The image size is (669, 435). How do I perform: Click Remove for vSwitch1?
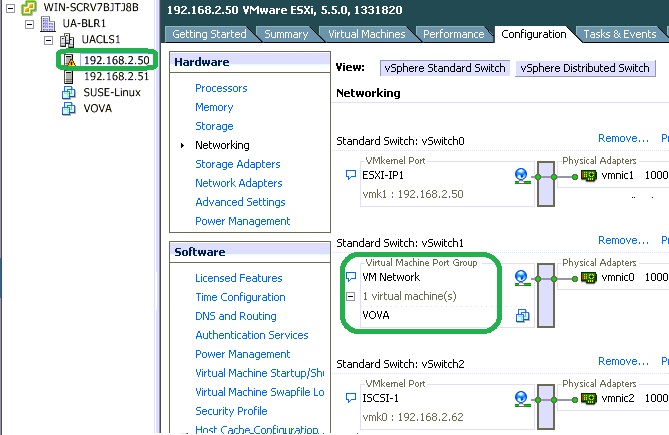pyautogui.click(x=623, y=240)
